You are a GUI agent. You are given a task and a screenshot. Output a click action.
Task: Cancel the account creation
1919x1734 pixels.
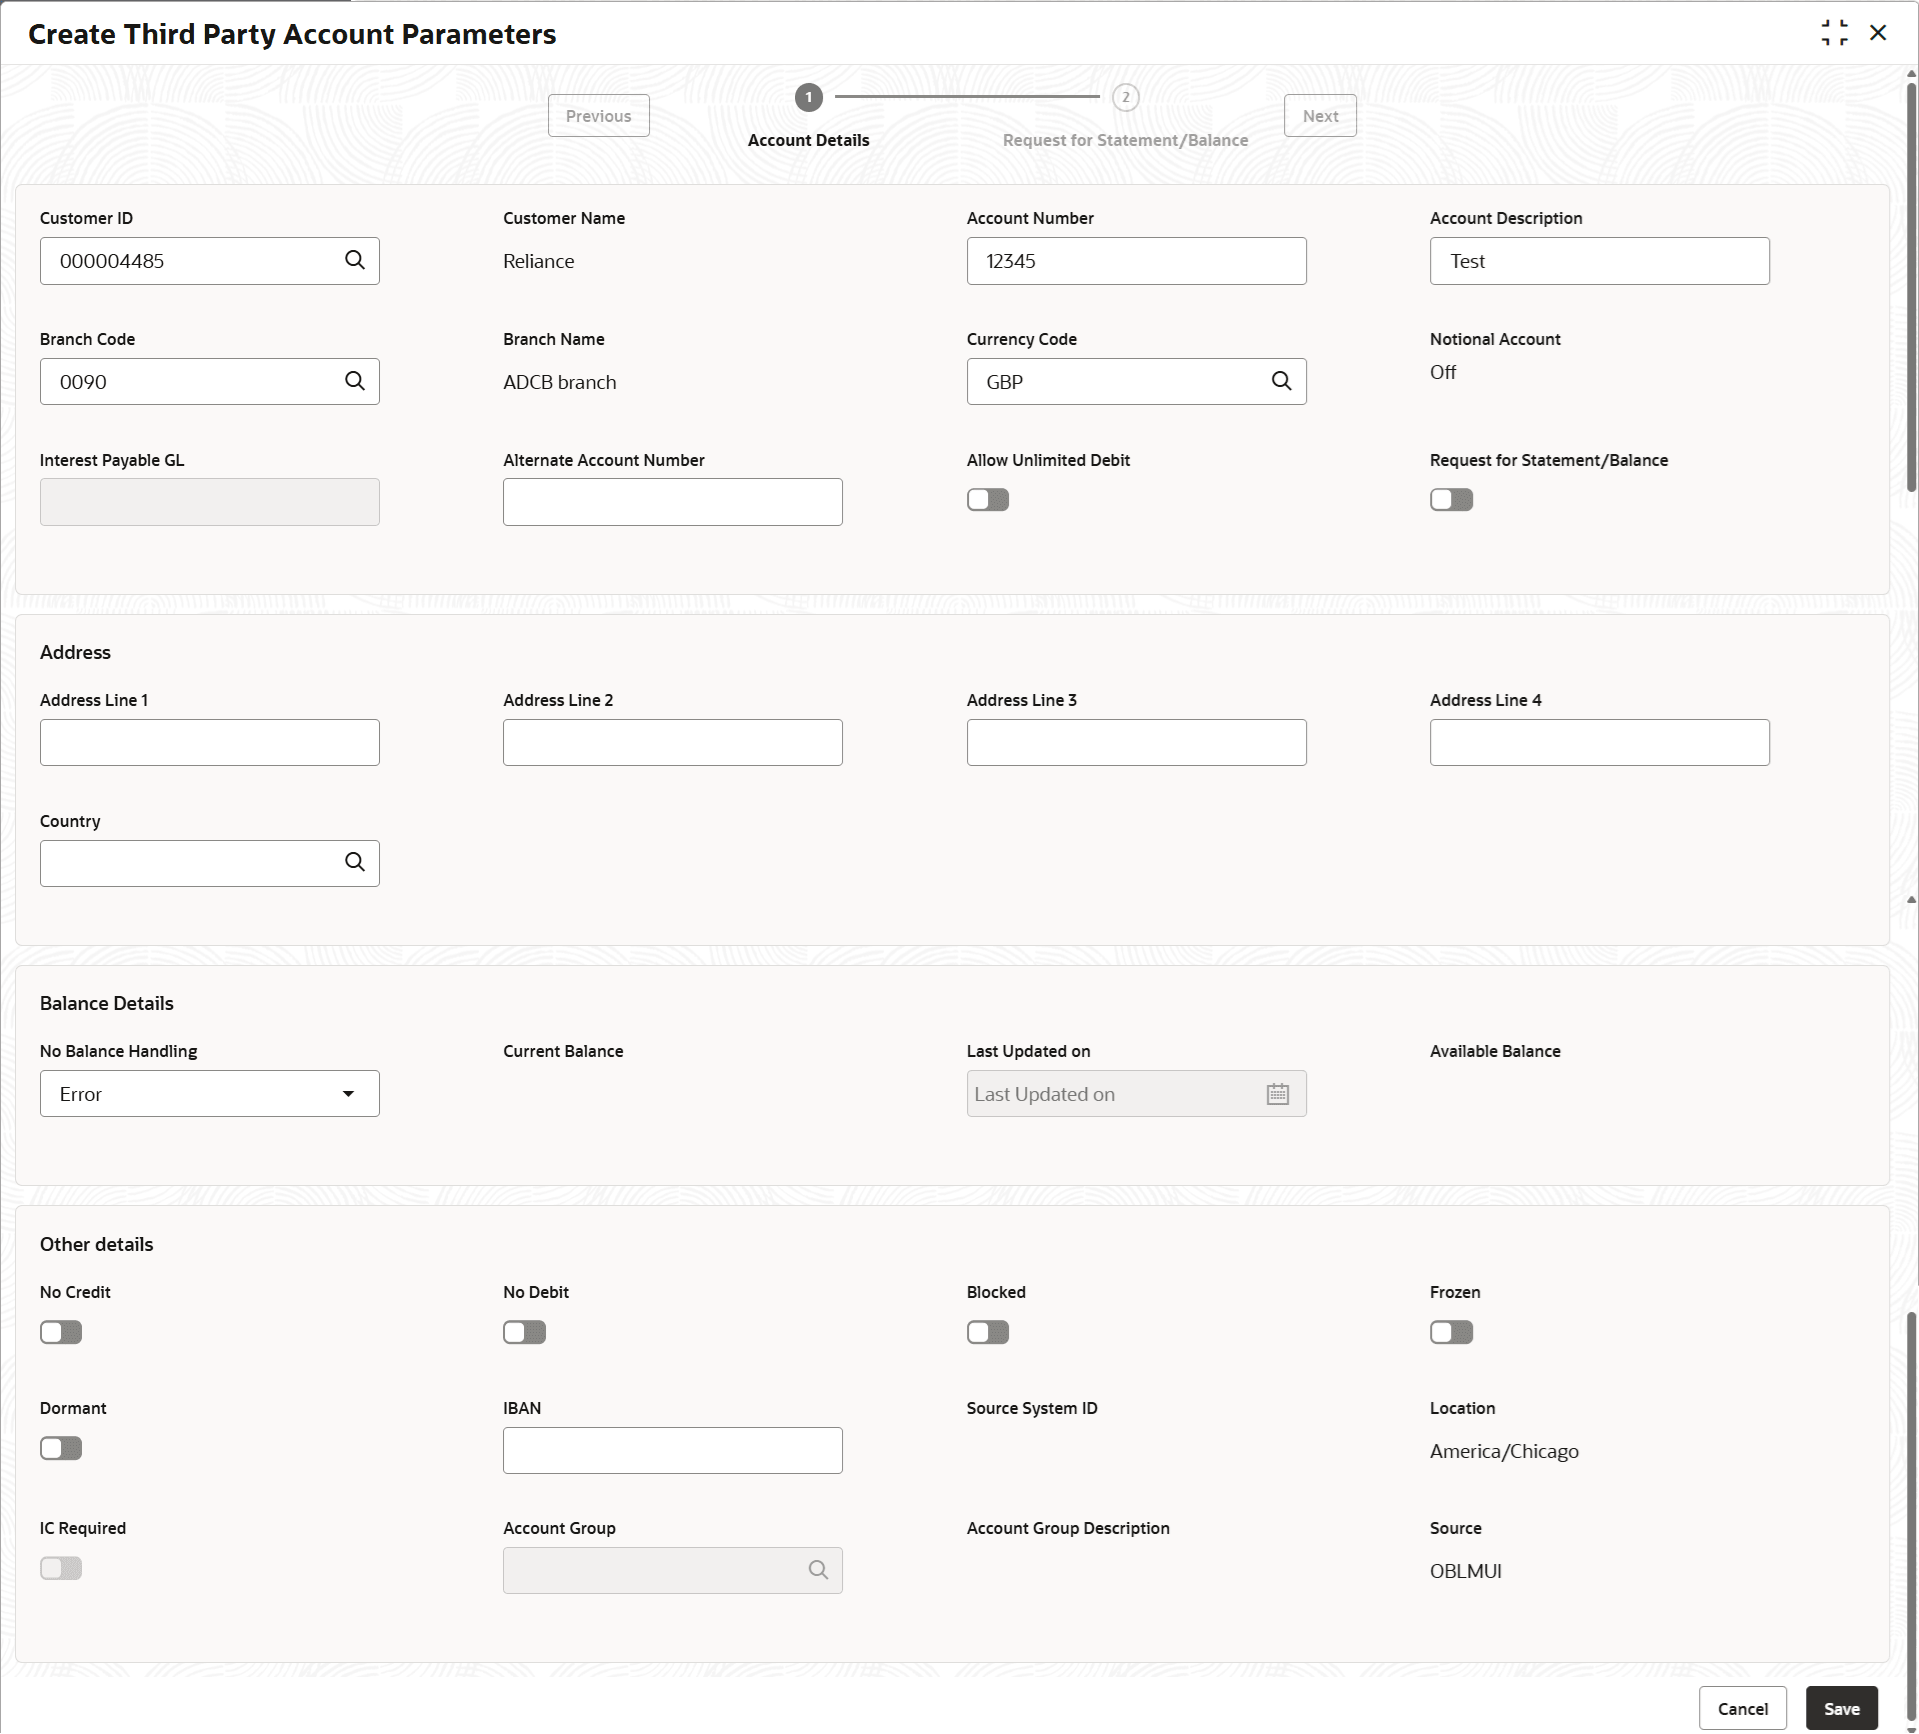[1742, 1709]
